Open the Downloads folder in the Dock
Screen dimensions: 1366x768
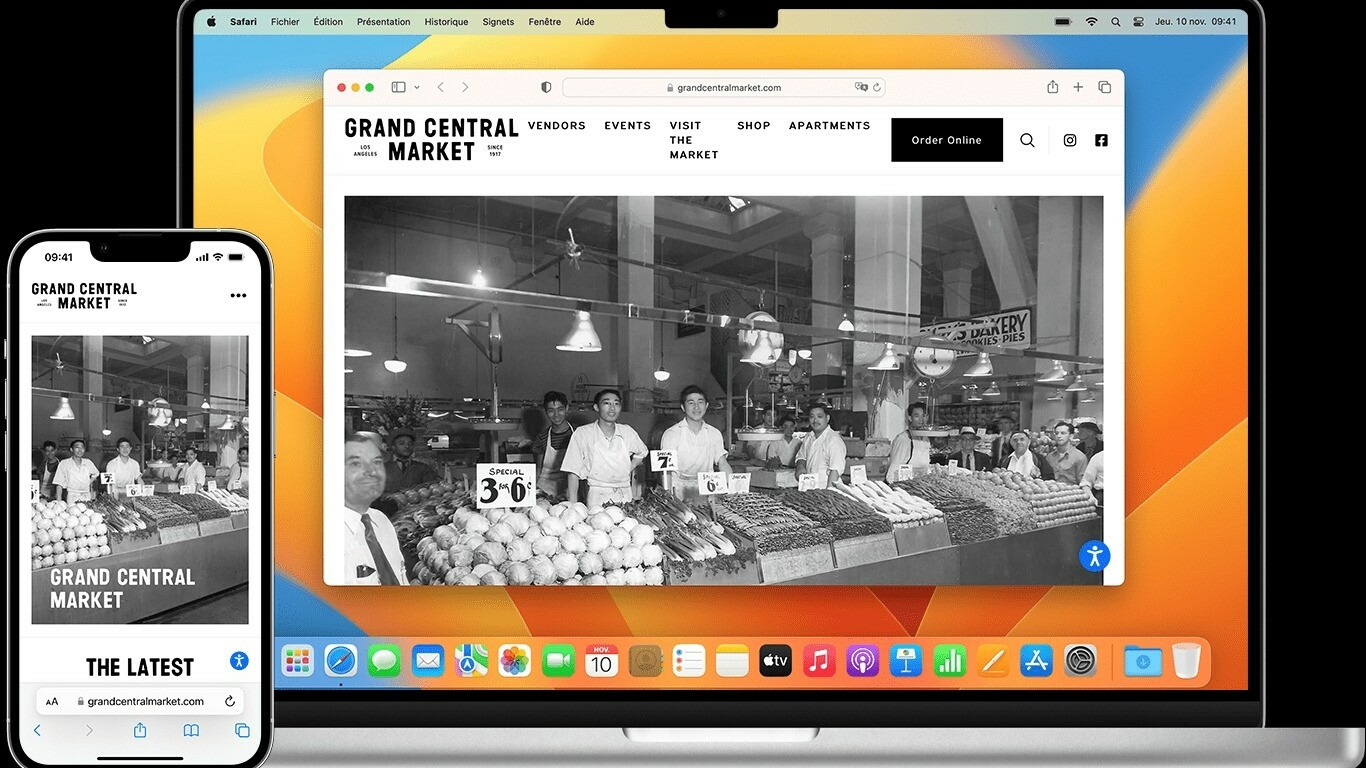pyautogui.click(x=1143, y=660)
